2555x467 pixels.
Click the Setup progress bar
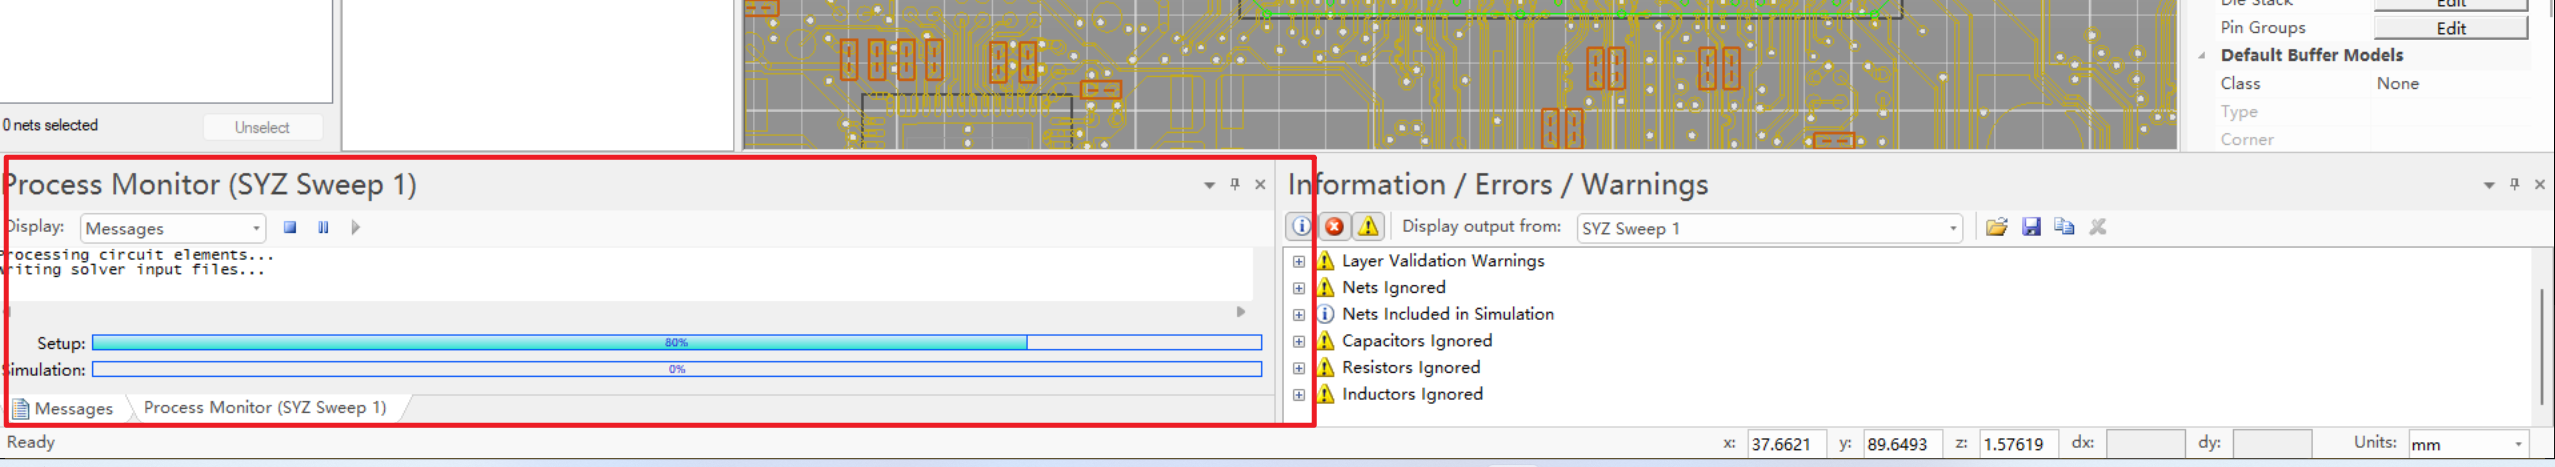(x=676, y=342)
